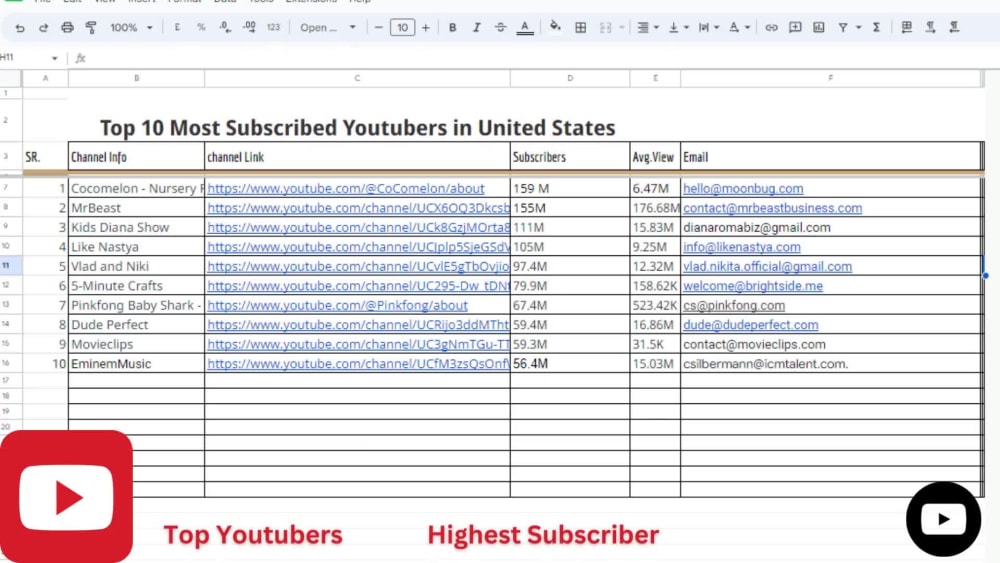
Task: Increase font size with plus button
Action: click(x=425, y=27)
